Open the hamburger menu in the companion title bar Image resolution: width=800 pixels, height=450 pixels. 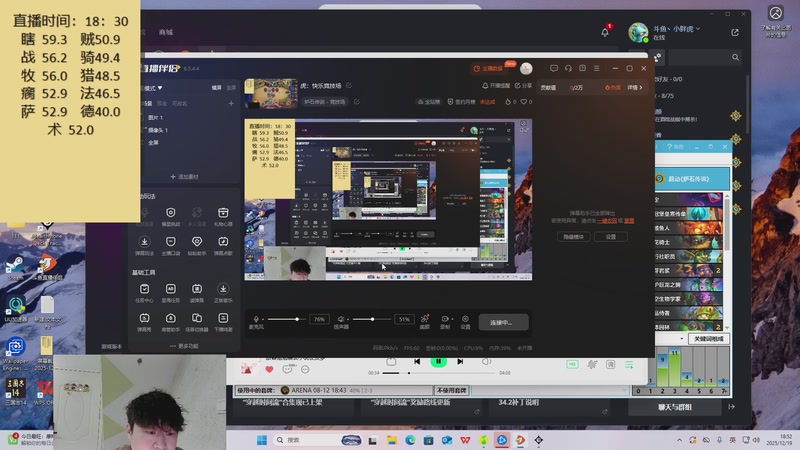tap(596, 68)
